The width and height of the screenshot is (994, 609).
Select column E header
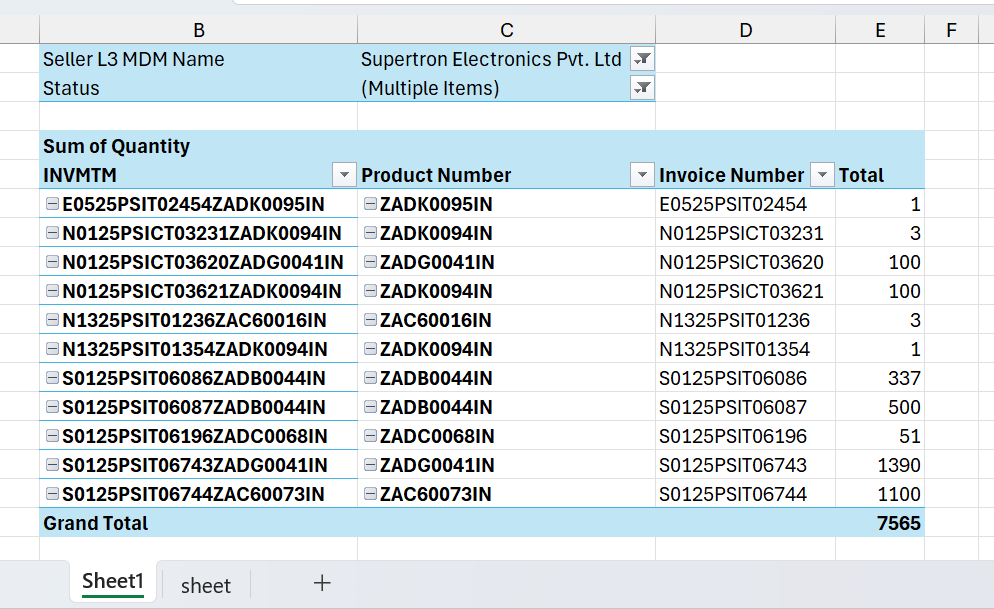(x=879, y=30)
